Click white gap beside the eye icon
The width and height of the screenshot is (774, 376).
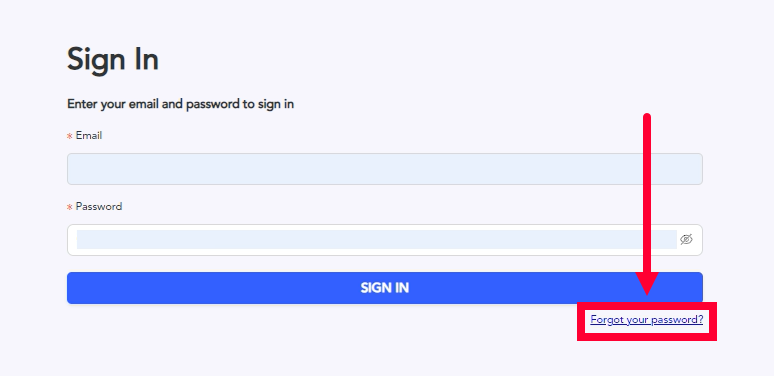point(697,240)
